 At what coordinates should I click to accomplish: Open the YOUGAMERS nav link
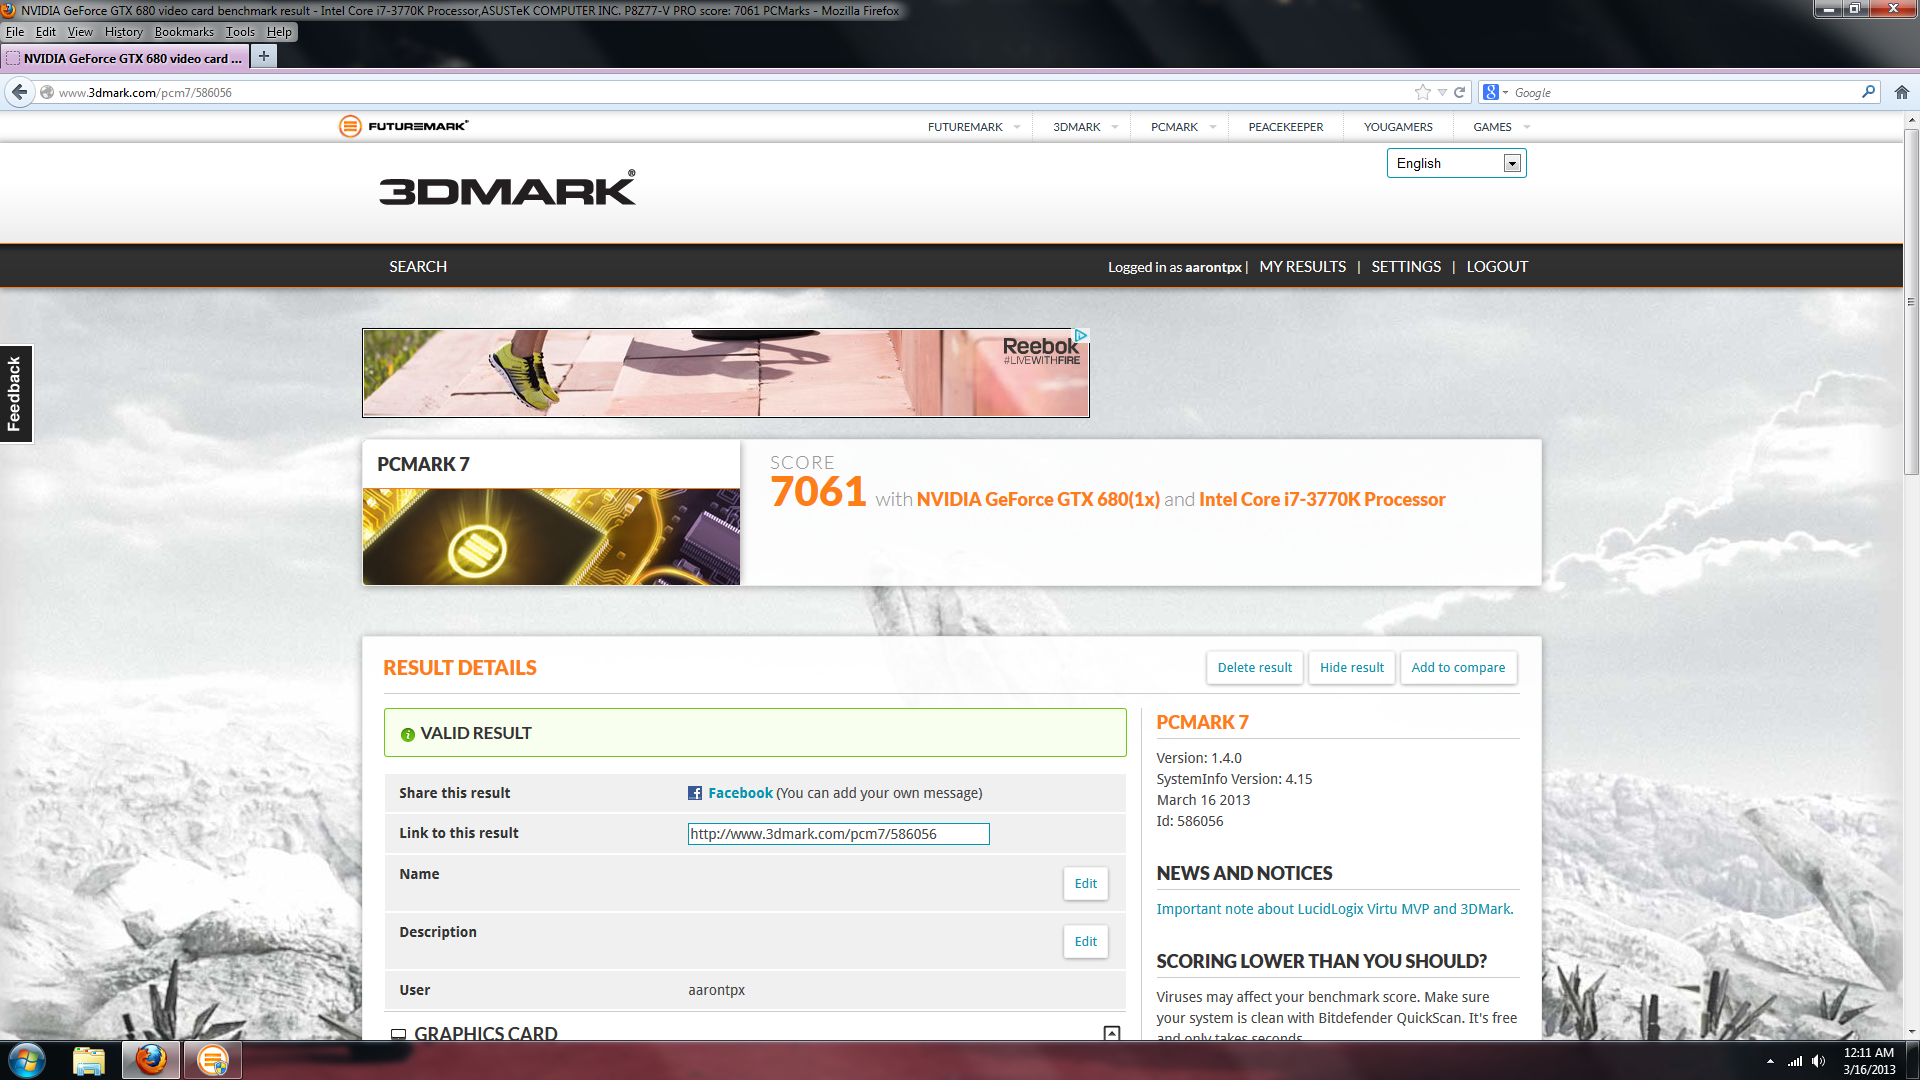(1398, 127)
